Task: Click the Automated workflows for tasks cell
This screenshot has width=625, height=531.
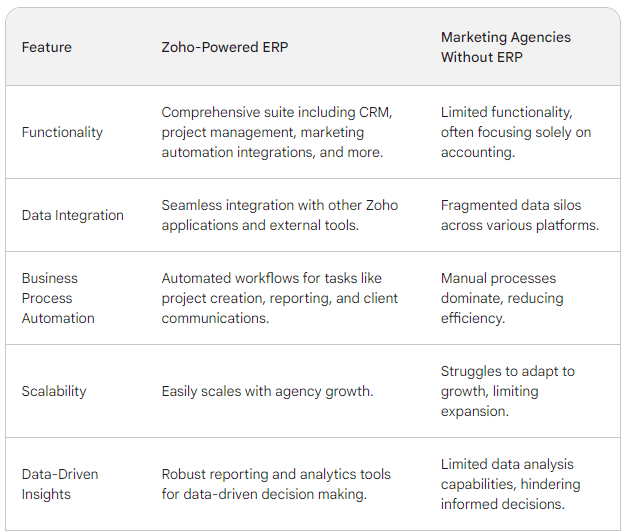Action: point(279,298)
